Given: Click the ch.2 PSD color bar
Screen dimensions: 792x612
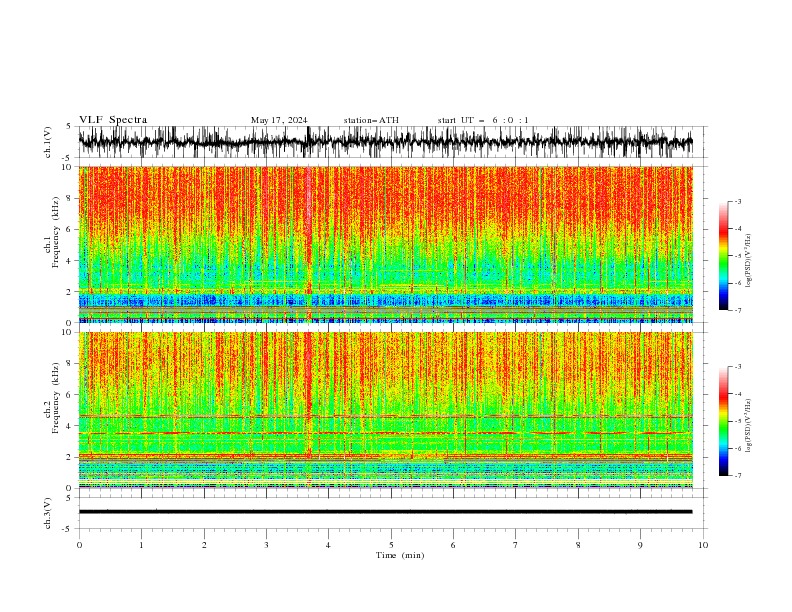Looking at the screenshot, I should pos(723,421).
